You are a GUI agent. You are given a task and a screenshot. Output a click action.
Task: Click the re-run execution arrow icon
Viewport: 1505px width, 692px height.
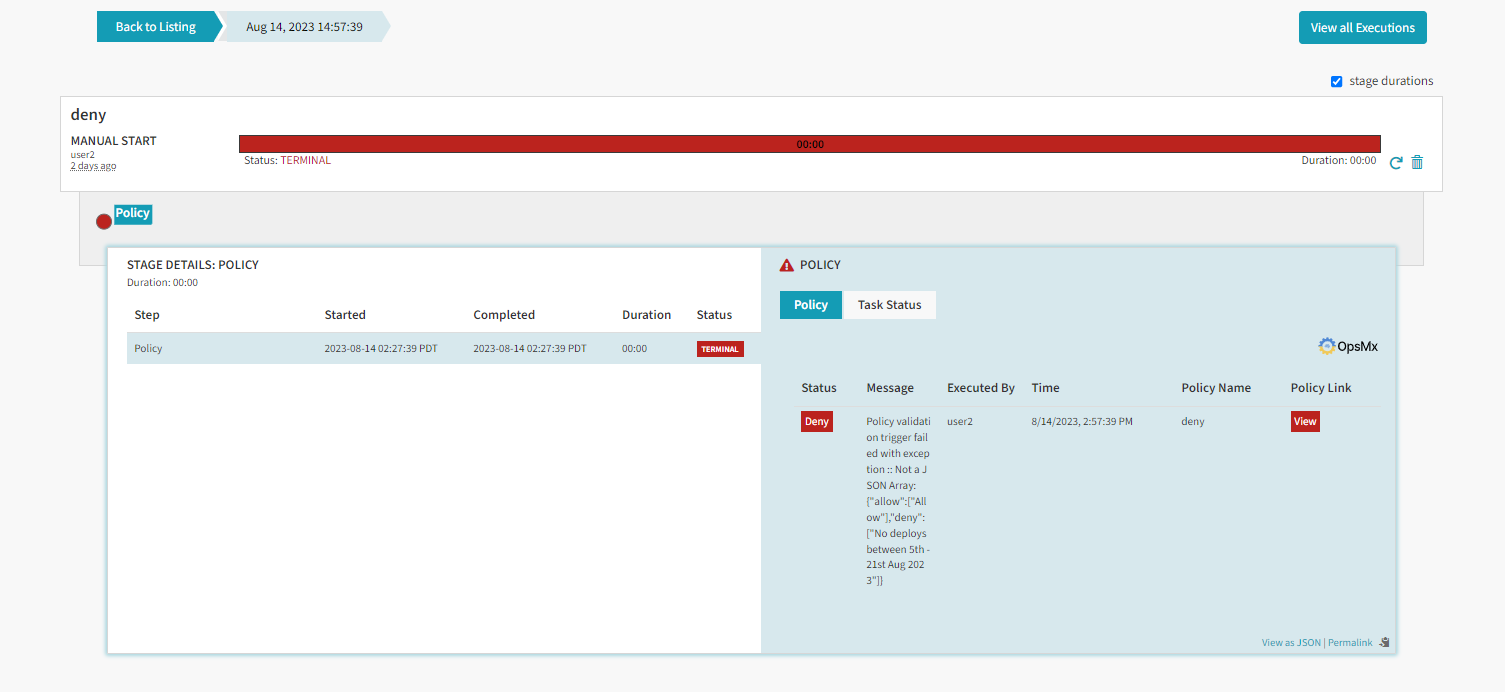pos(1396,162)
